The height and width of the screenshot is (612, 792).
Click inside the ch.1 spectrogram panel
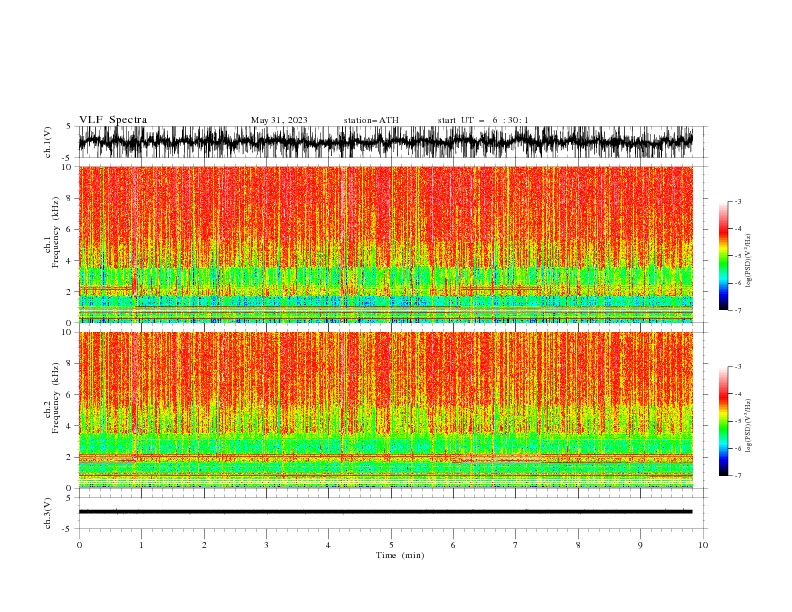[x=386, y=244]
